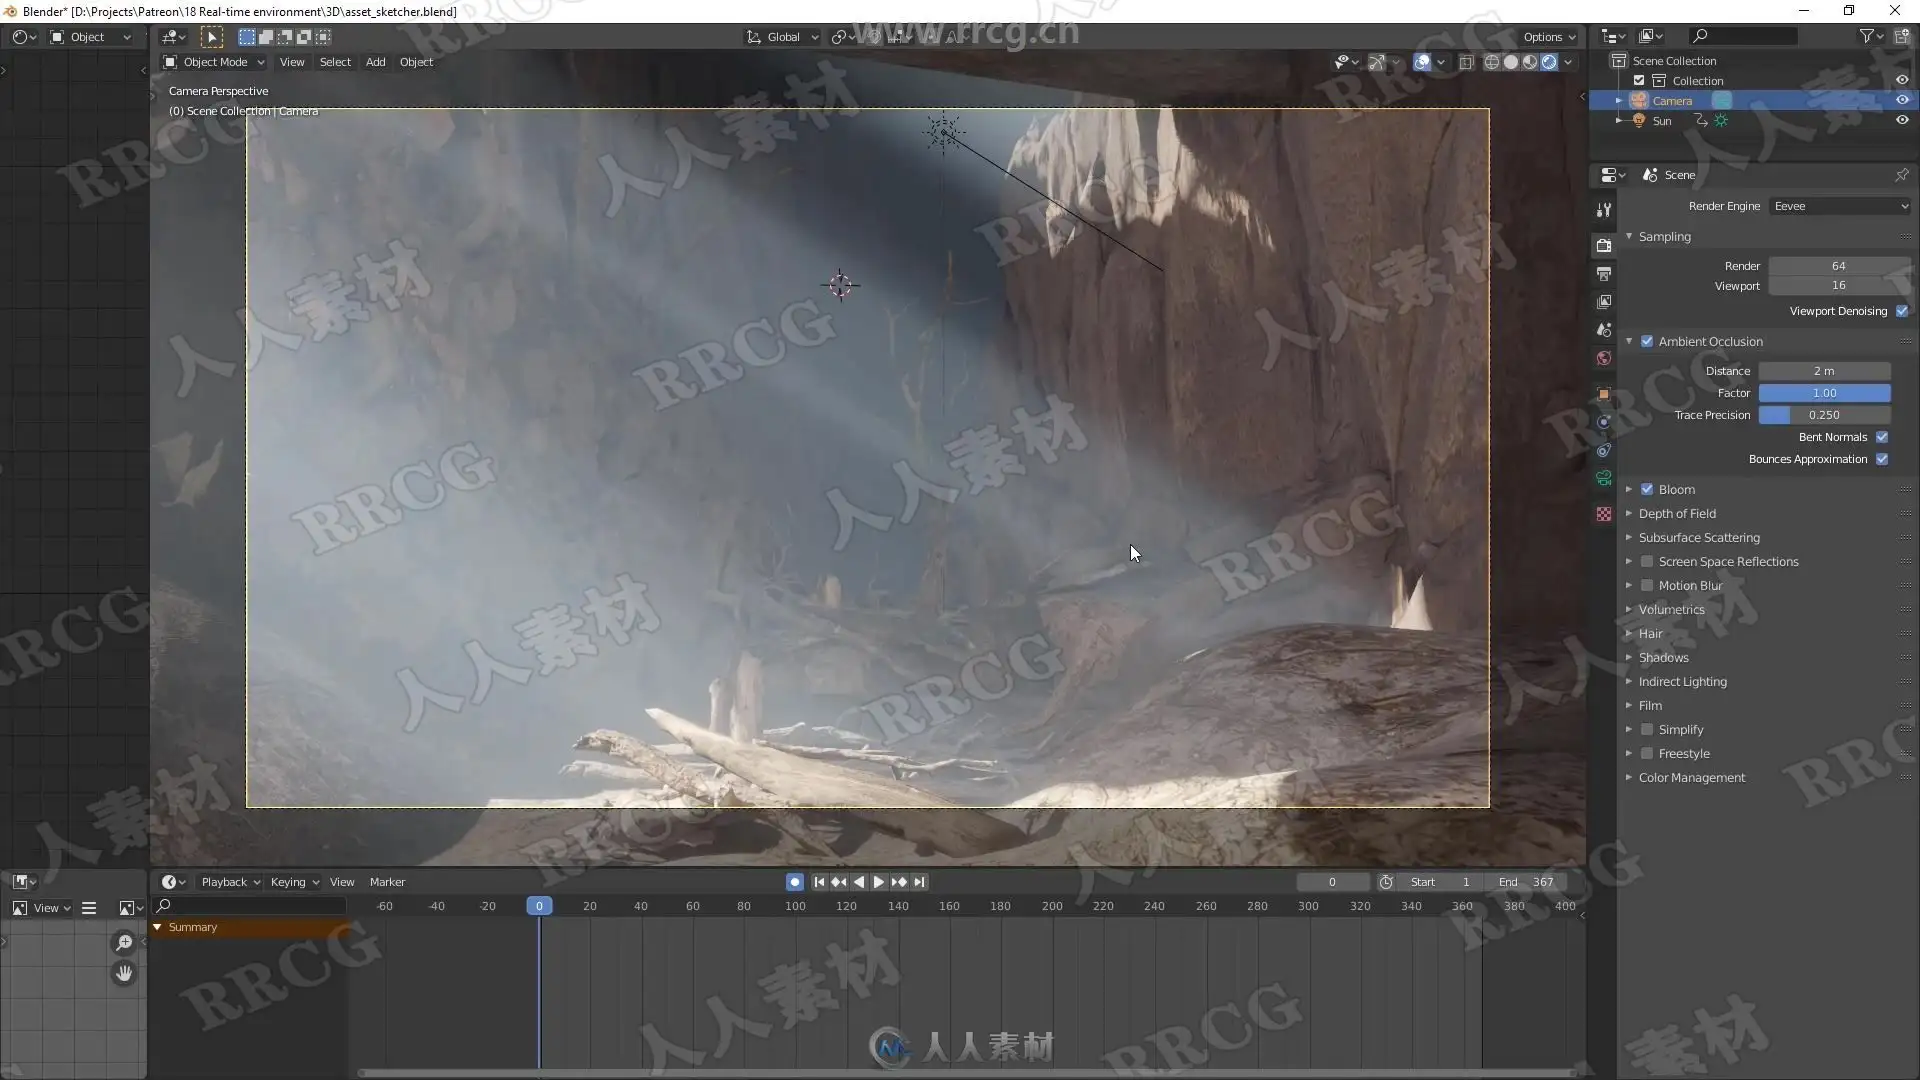
Task: Disable the Bloom checkbox
Action: click(x=1647, y=490)
